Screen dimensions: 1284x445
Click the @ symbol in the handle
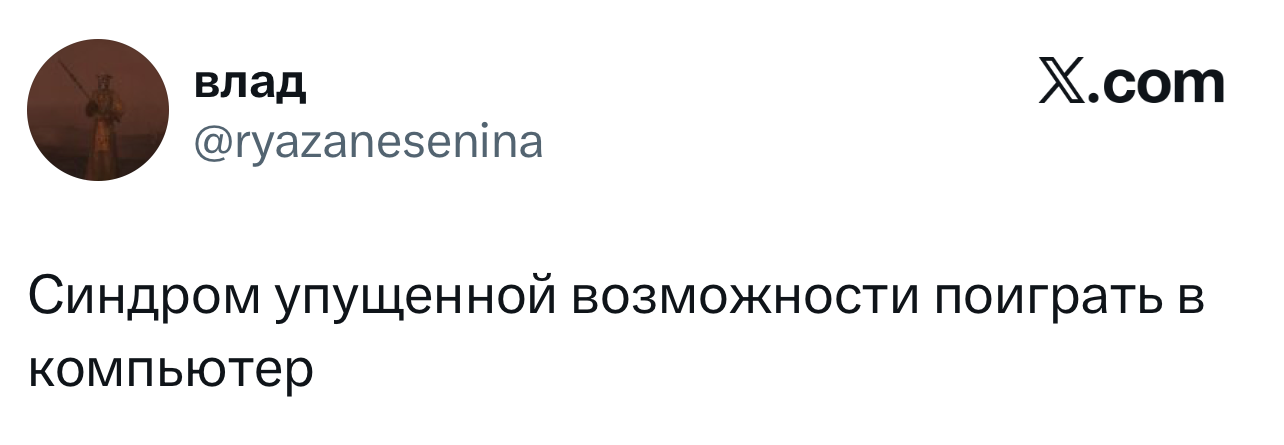pos(210,143)
